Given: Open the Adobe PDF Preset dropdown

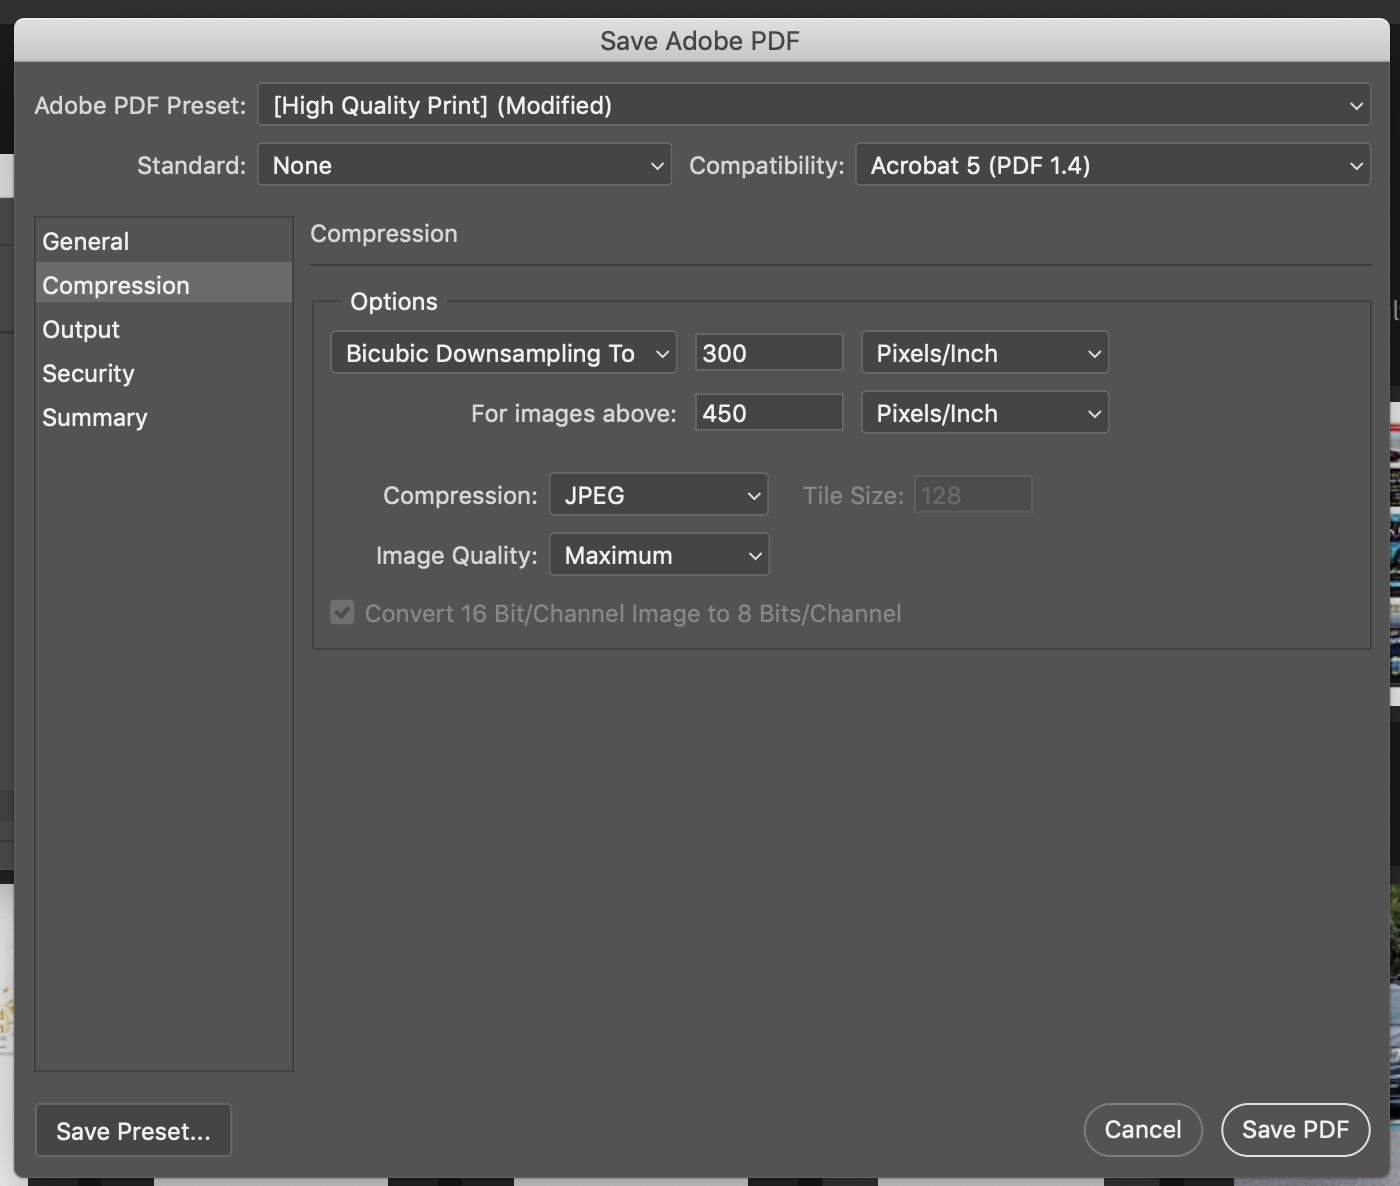Looking at the screenshot, I should tap(813, 105).
